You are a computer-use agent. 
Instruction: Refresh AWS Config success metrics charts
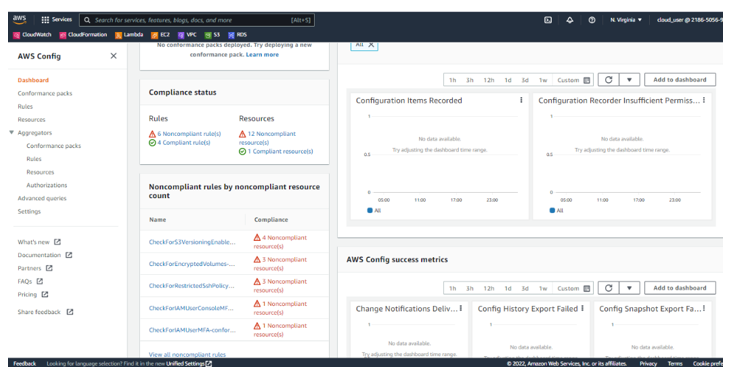pyautogui.click(x=608, y=288)
